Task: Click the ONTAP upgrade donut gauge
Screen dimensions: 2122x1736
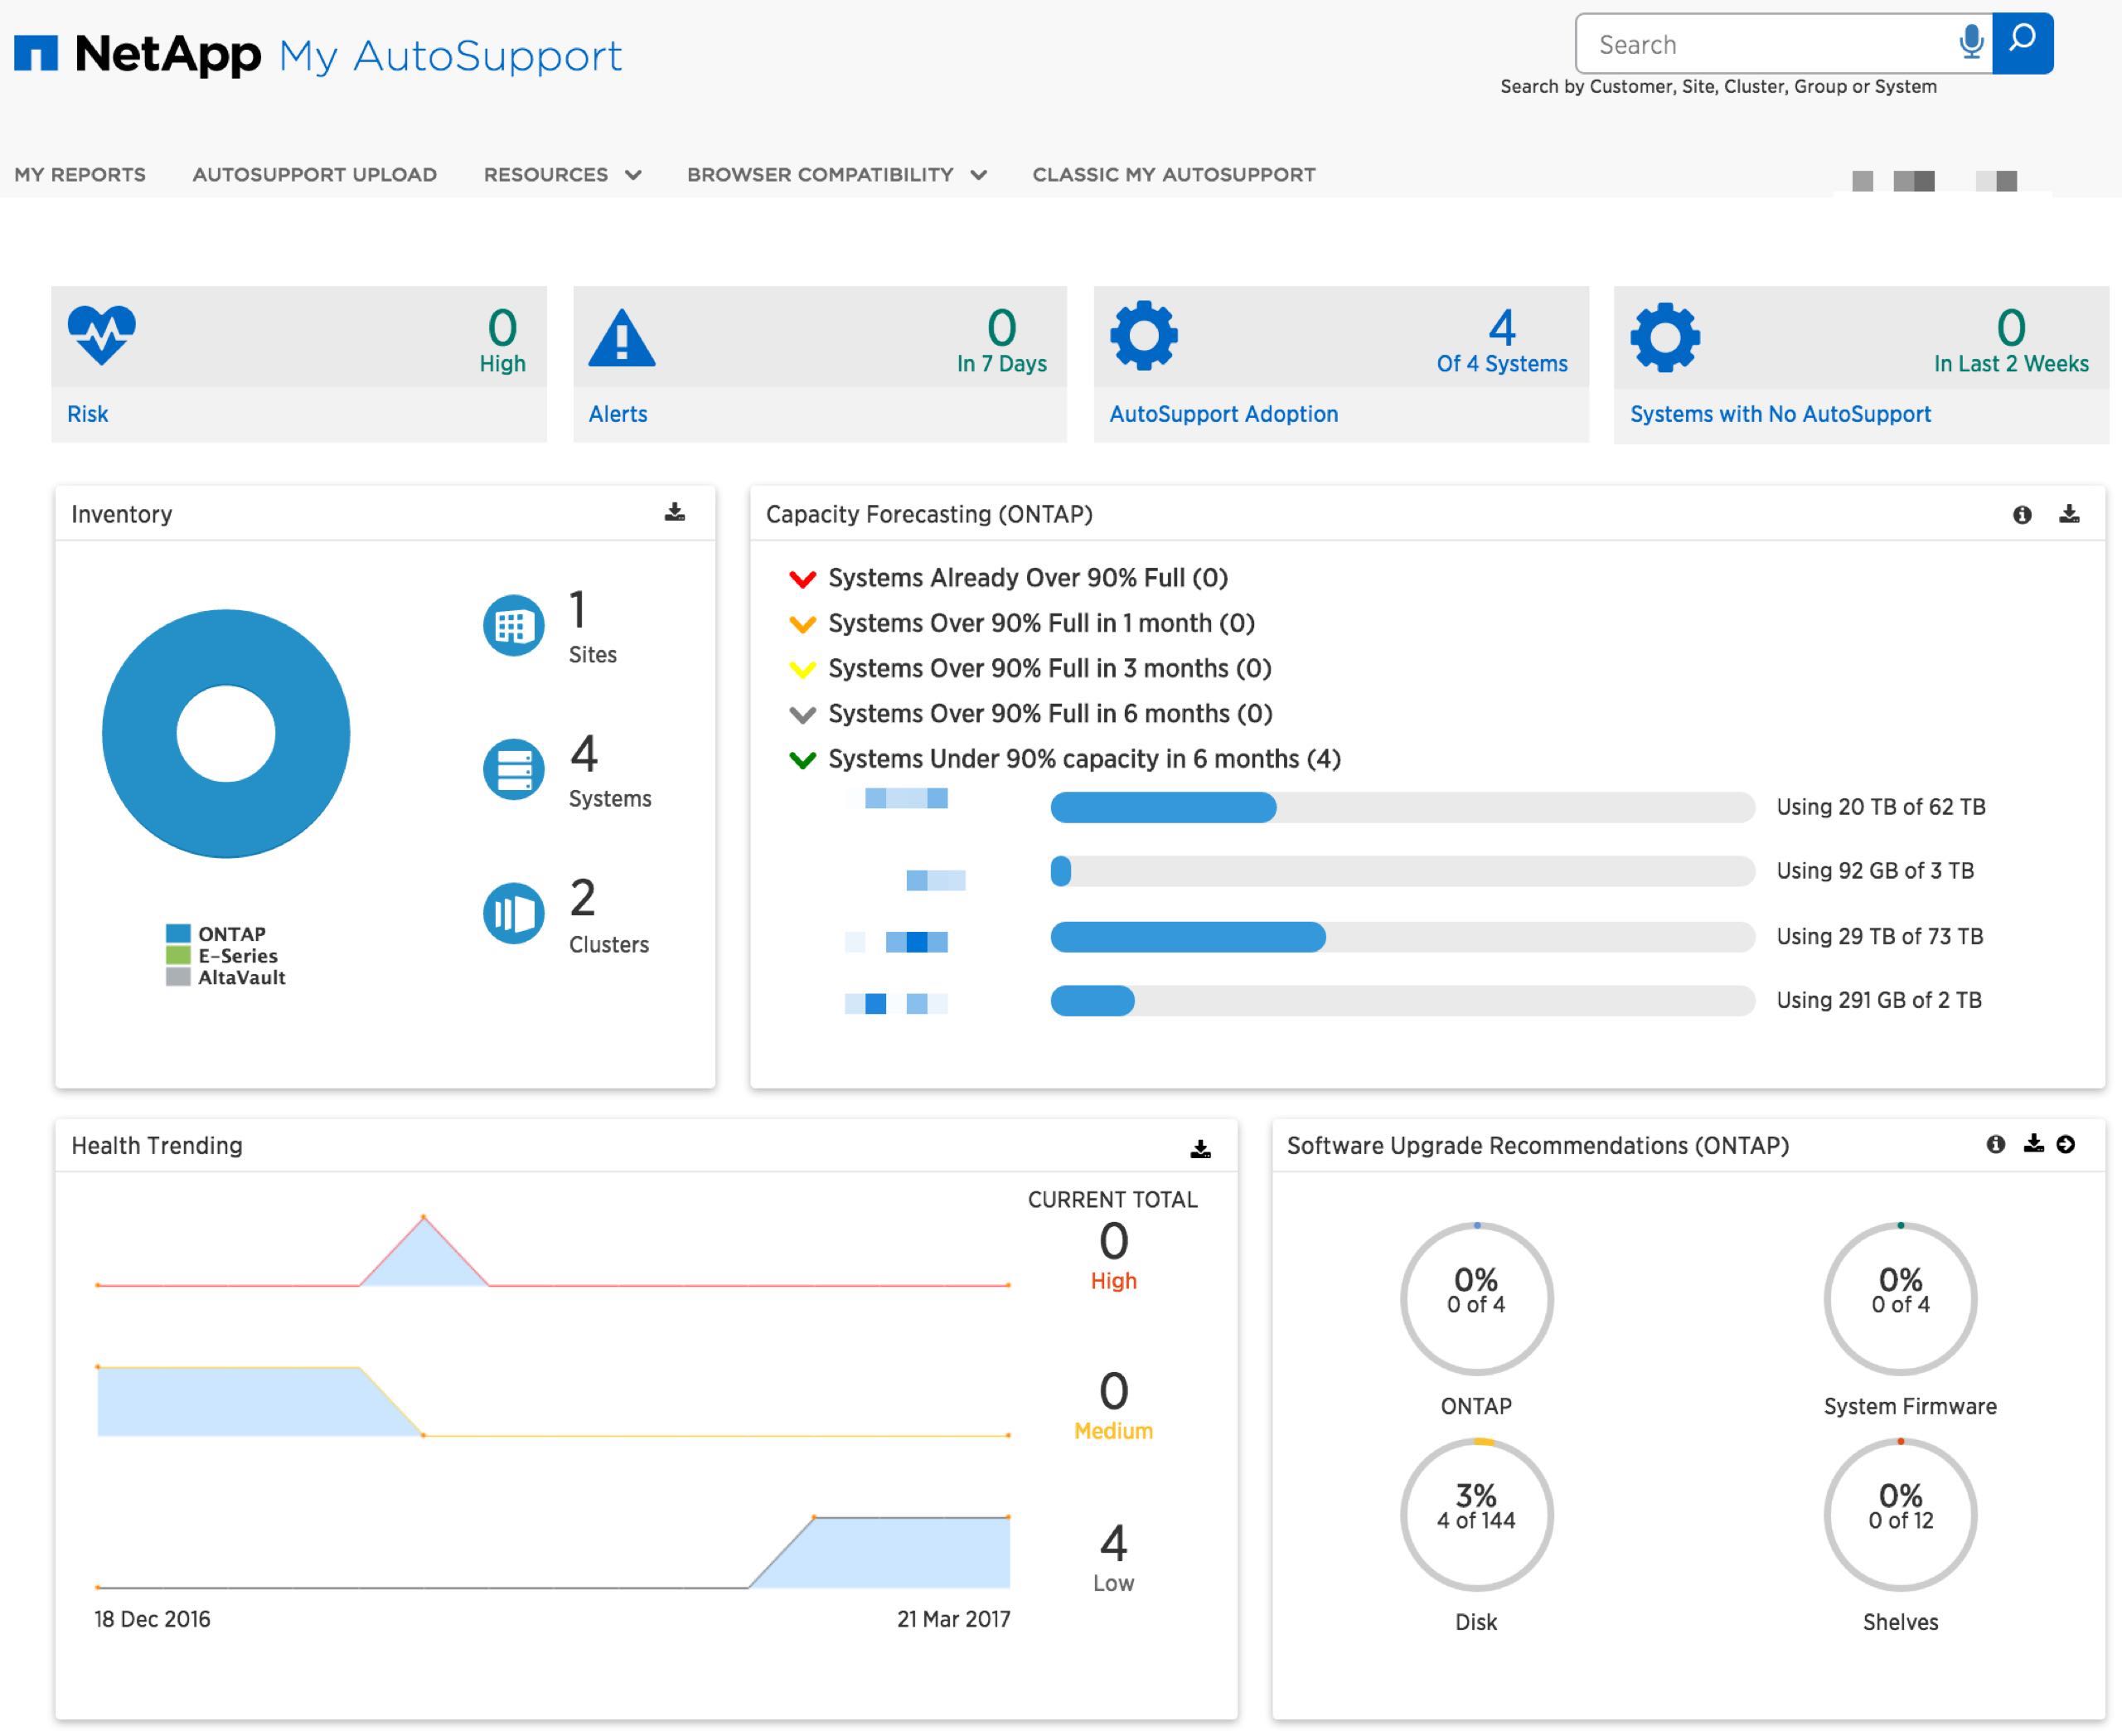Action: (1476, 1298)
